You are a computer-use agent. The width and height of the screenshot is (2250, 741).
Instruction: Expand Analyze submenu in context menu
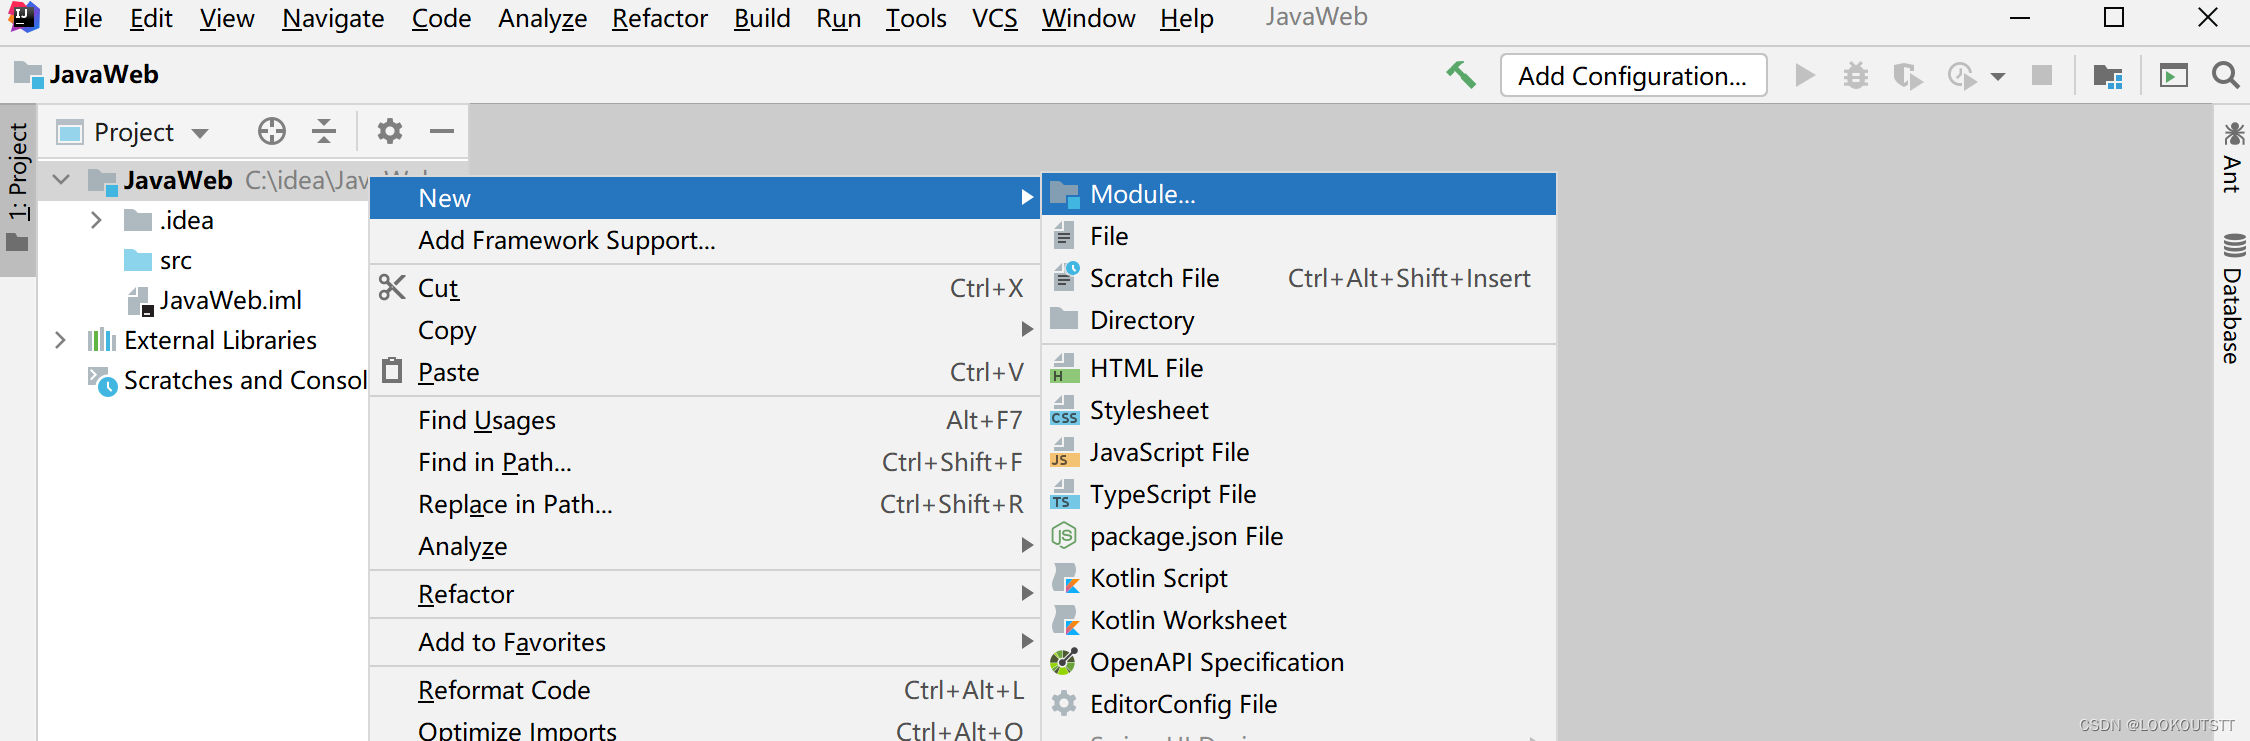(x=705, y=546)
